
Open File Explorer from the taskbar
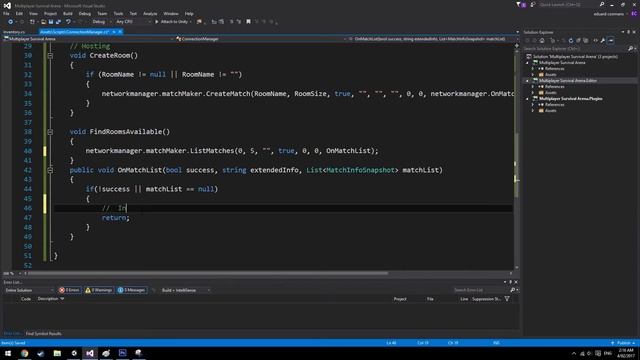pyautogui.click(x=57, y=353)
